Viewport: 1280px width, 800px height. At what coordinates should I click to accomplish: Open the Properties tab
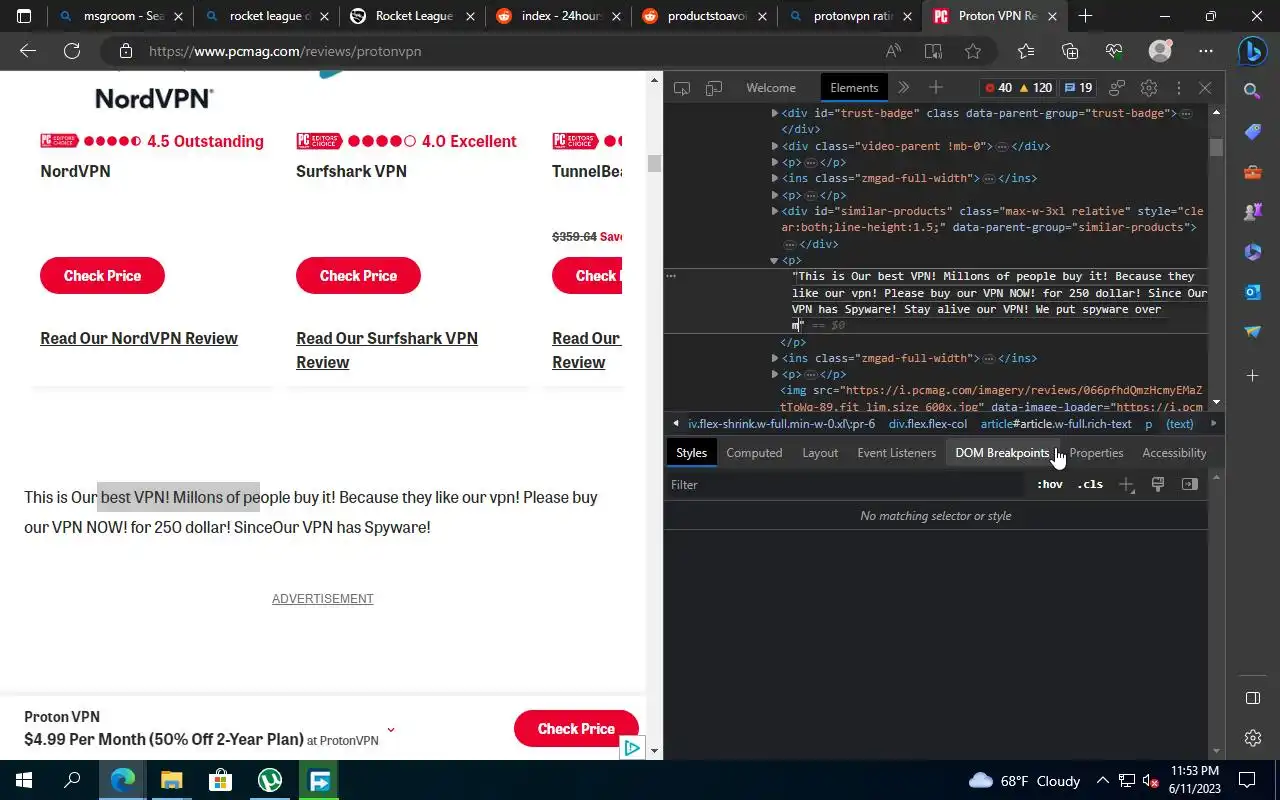(1096, 453)
